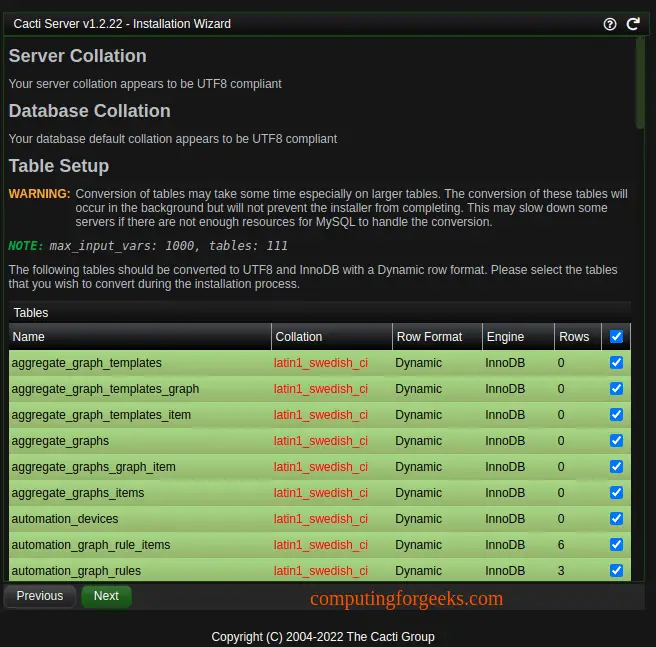The width and height of the screenshot is (656, 647).
Task: Select the aggregate_graphs_graph_item name cell
Action: (94, 467)
